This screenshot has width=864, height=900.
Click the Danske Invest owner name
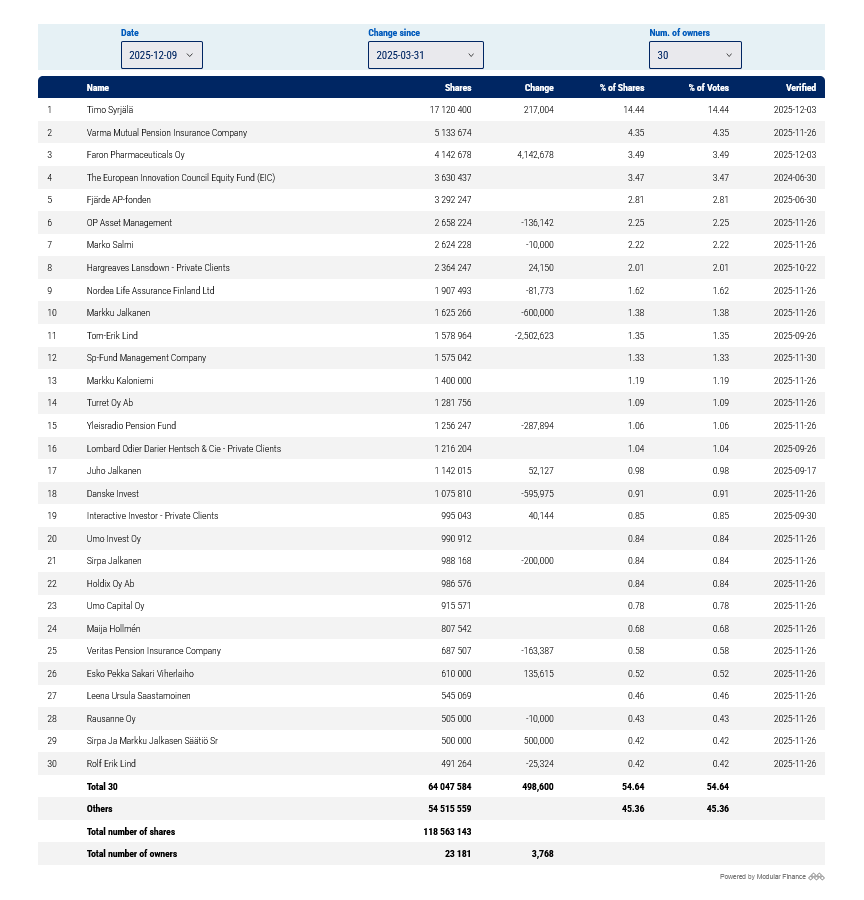coord(112,493)
